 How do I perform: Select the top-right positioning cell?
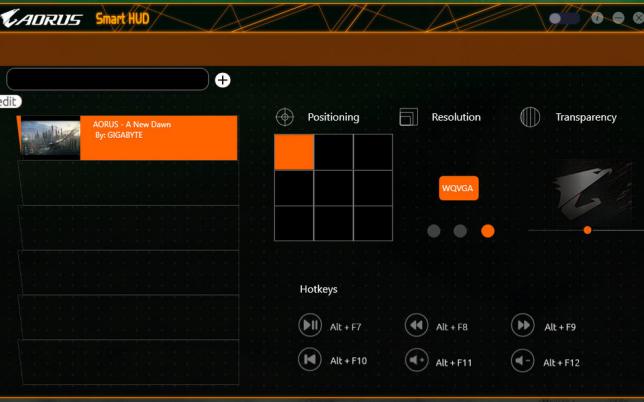[373, 152]
